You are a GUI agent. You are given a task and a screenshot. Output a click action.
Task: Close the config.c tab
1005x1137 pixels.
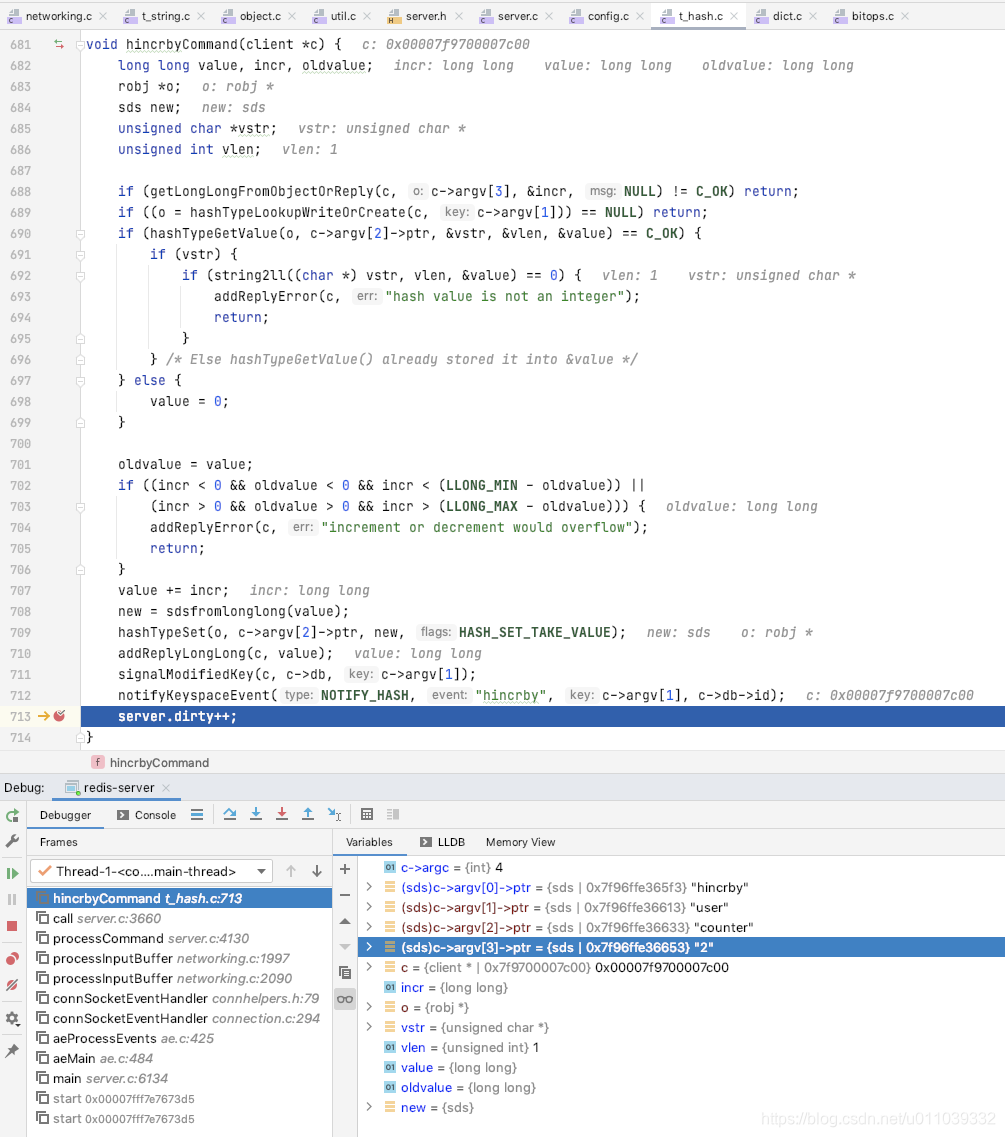pyautogui.click(x=640, y=16)
